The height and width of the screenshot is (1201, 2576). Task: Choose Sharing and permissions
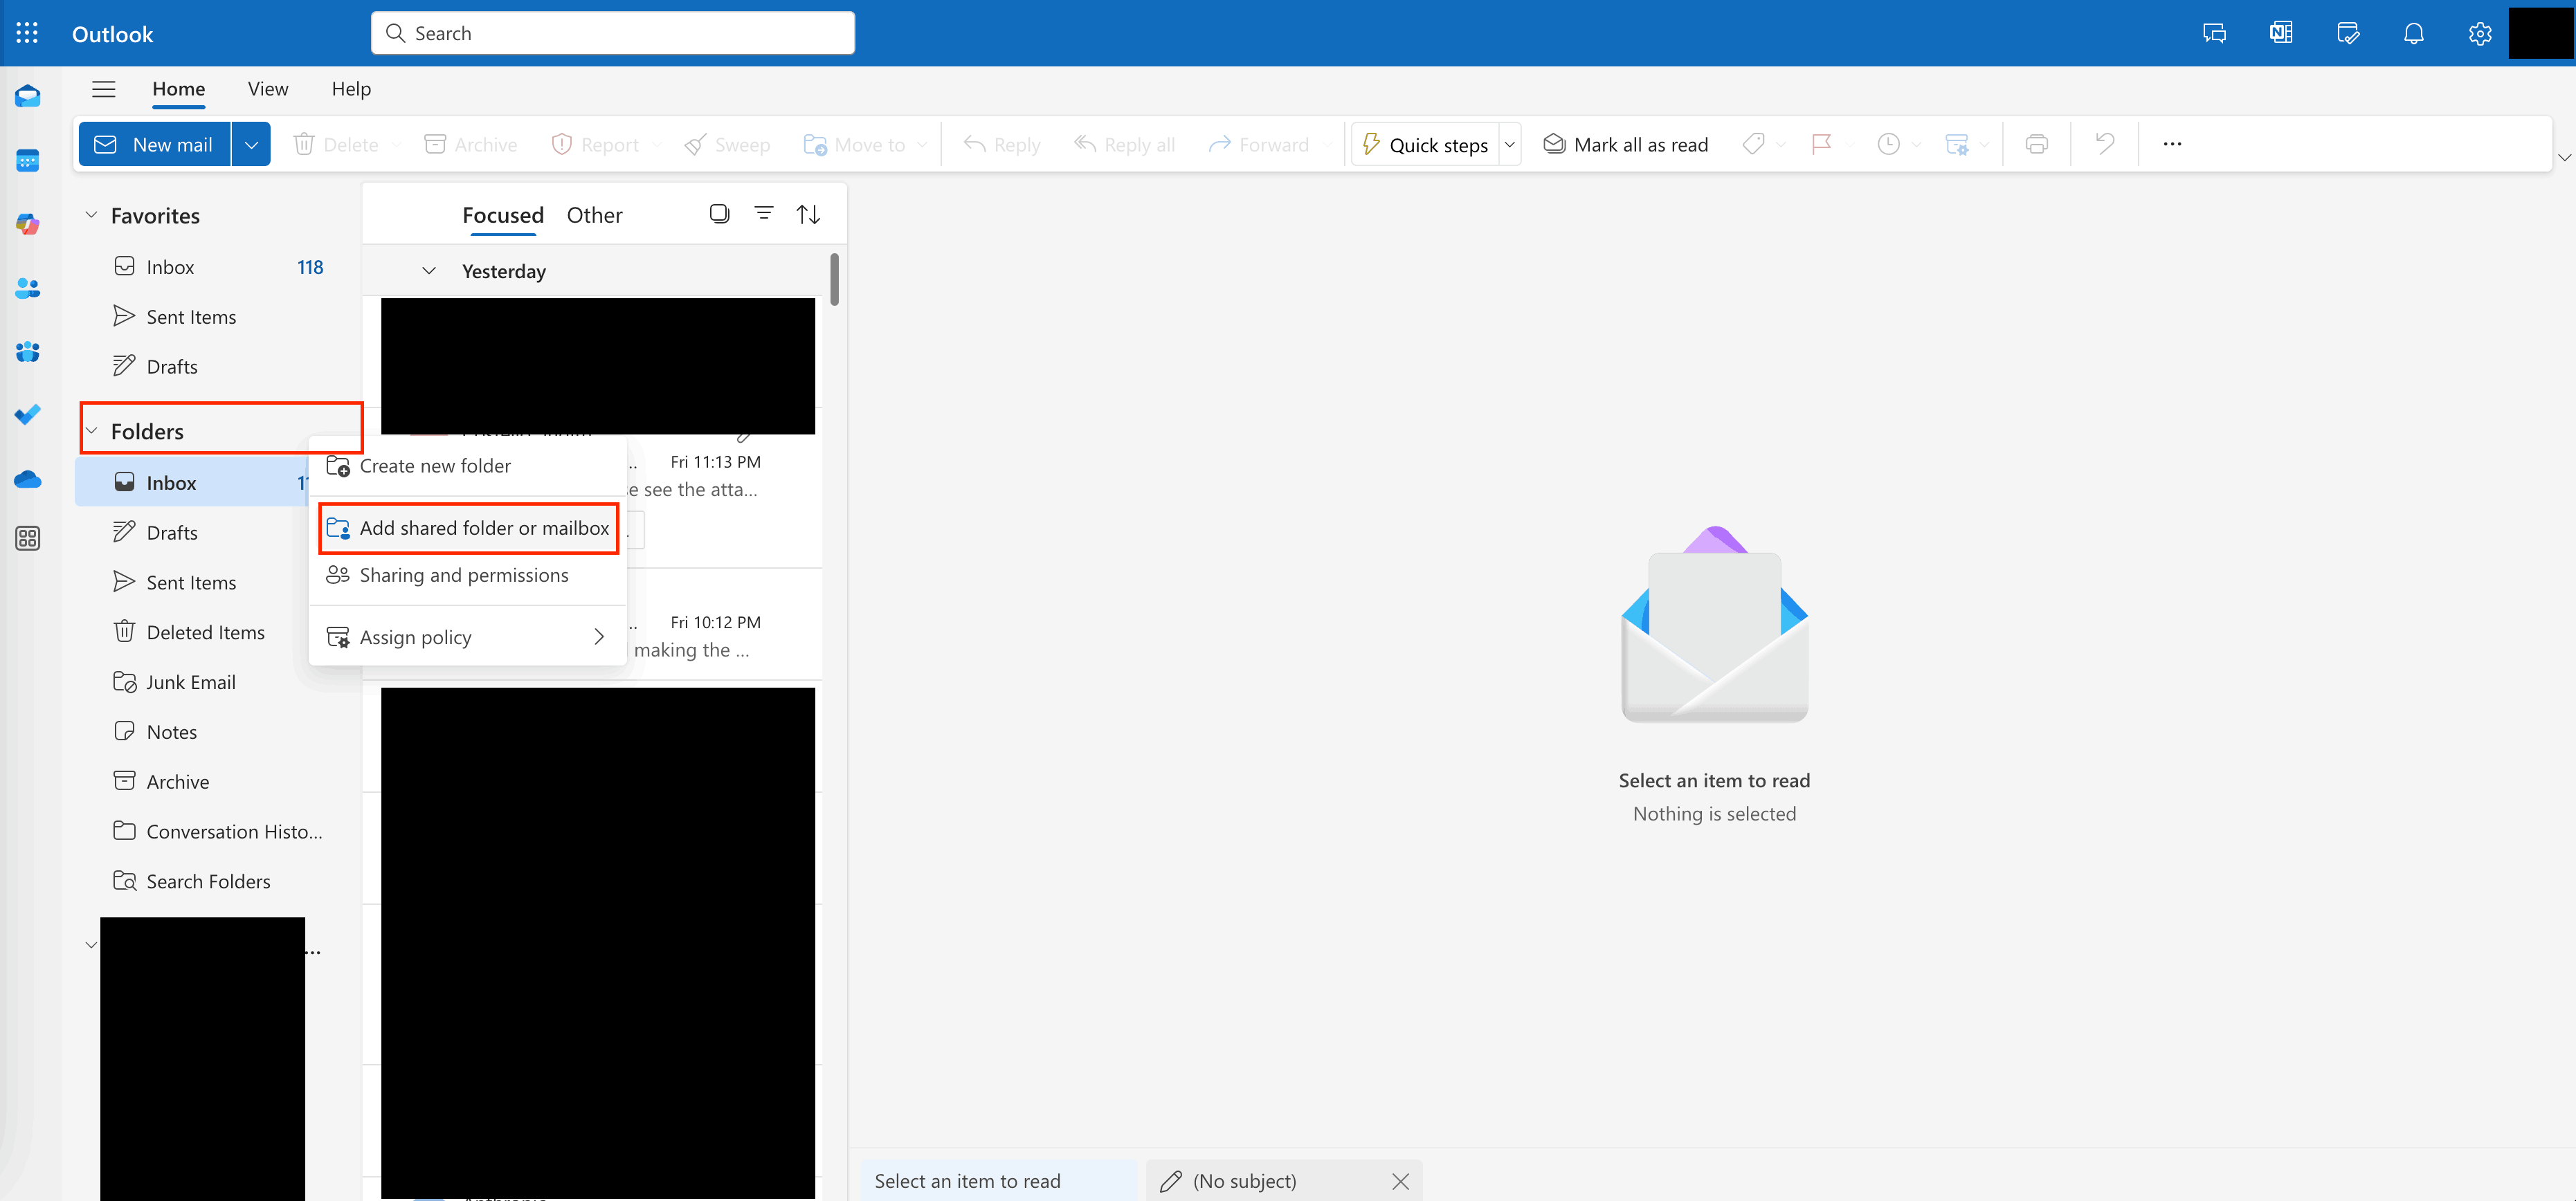(x=468, y=575)
